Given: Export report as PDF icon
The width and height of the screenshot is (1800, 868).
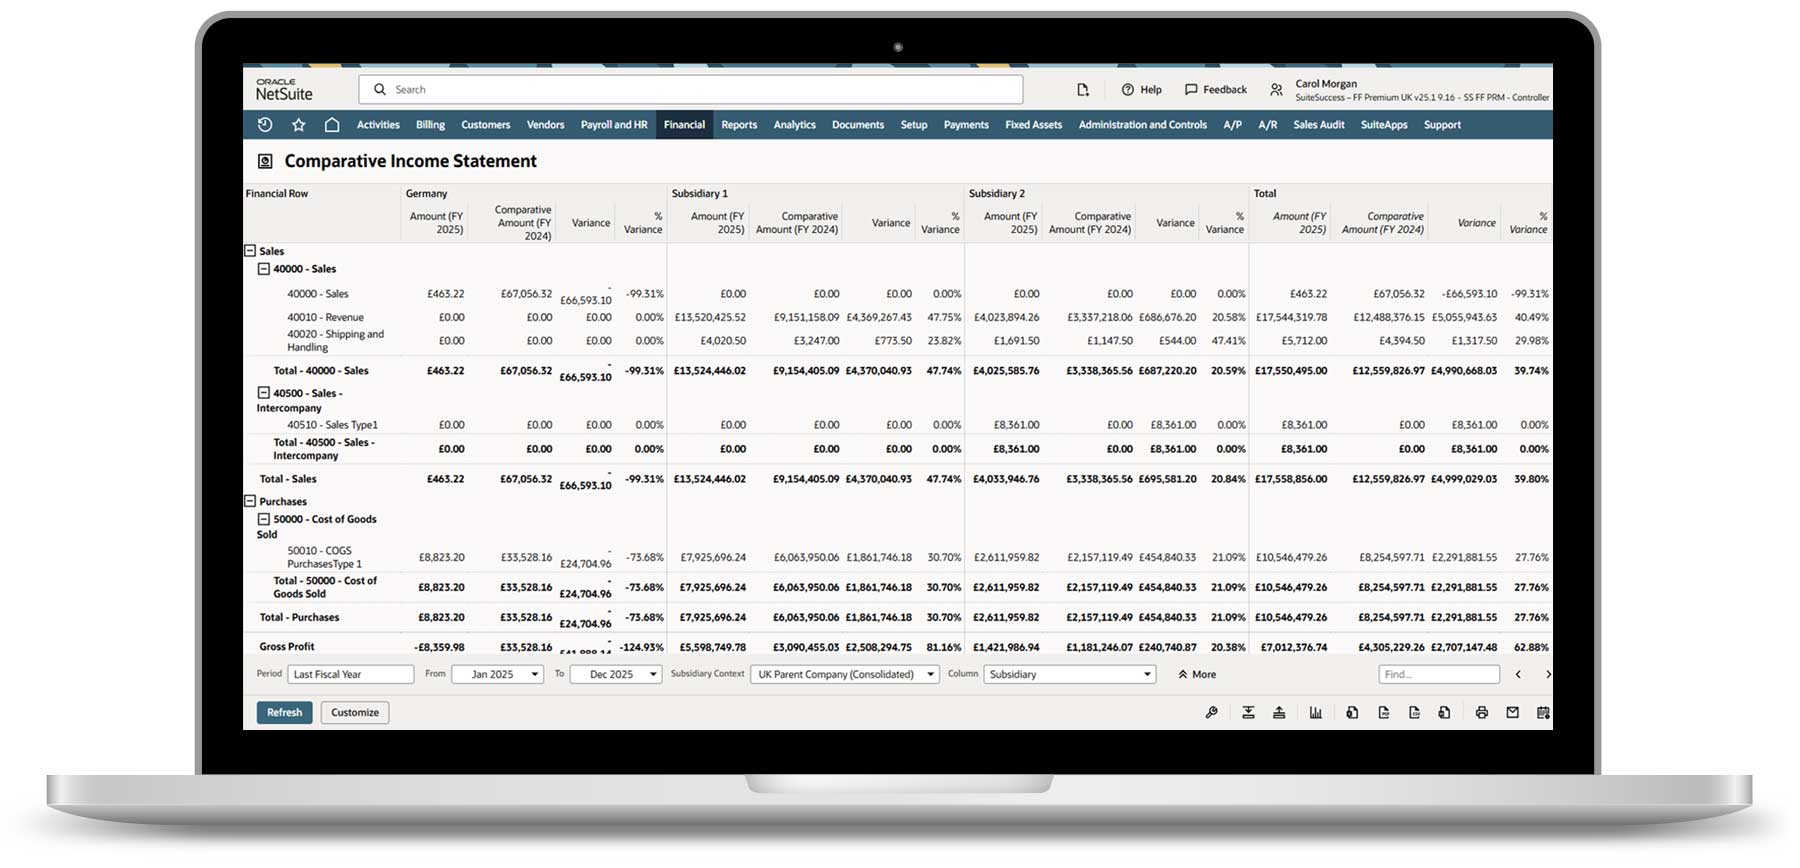Looking at the screenshot, I should pyautogui.click(x=1384, y=713).
